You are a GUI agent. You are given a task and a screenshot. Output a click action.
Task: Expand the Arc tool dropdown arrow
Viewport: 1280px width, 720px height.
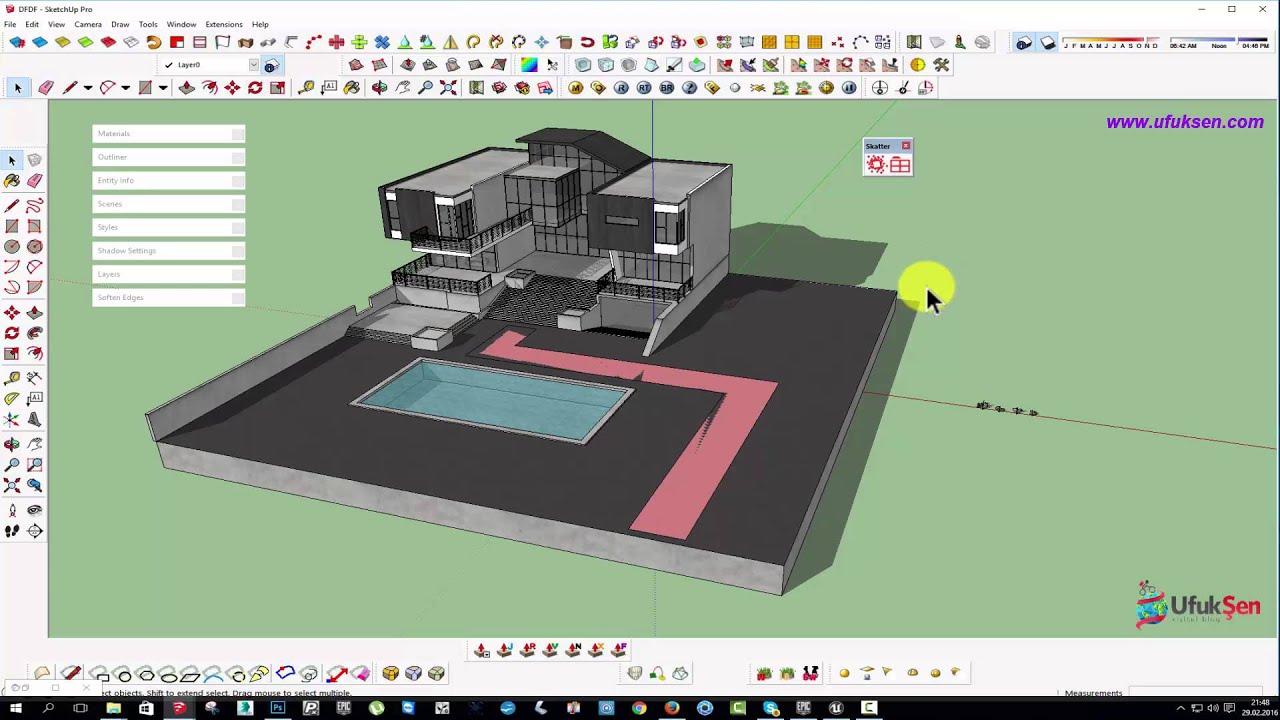click(125, 88)
